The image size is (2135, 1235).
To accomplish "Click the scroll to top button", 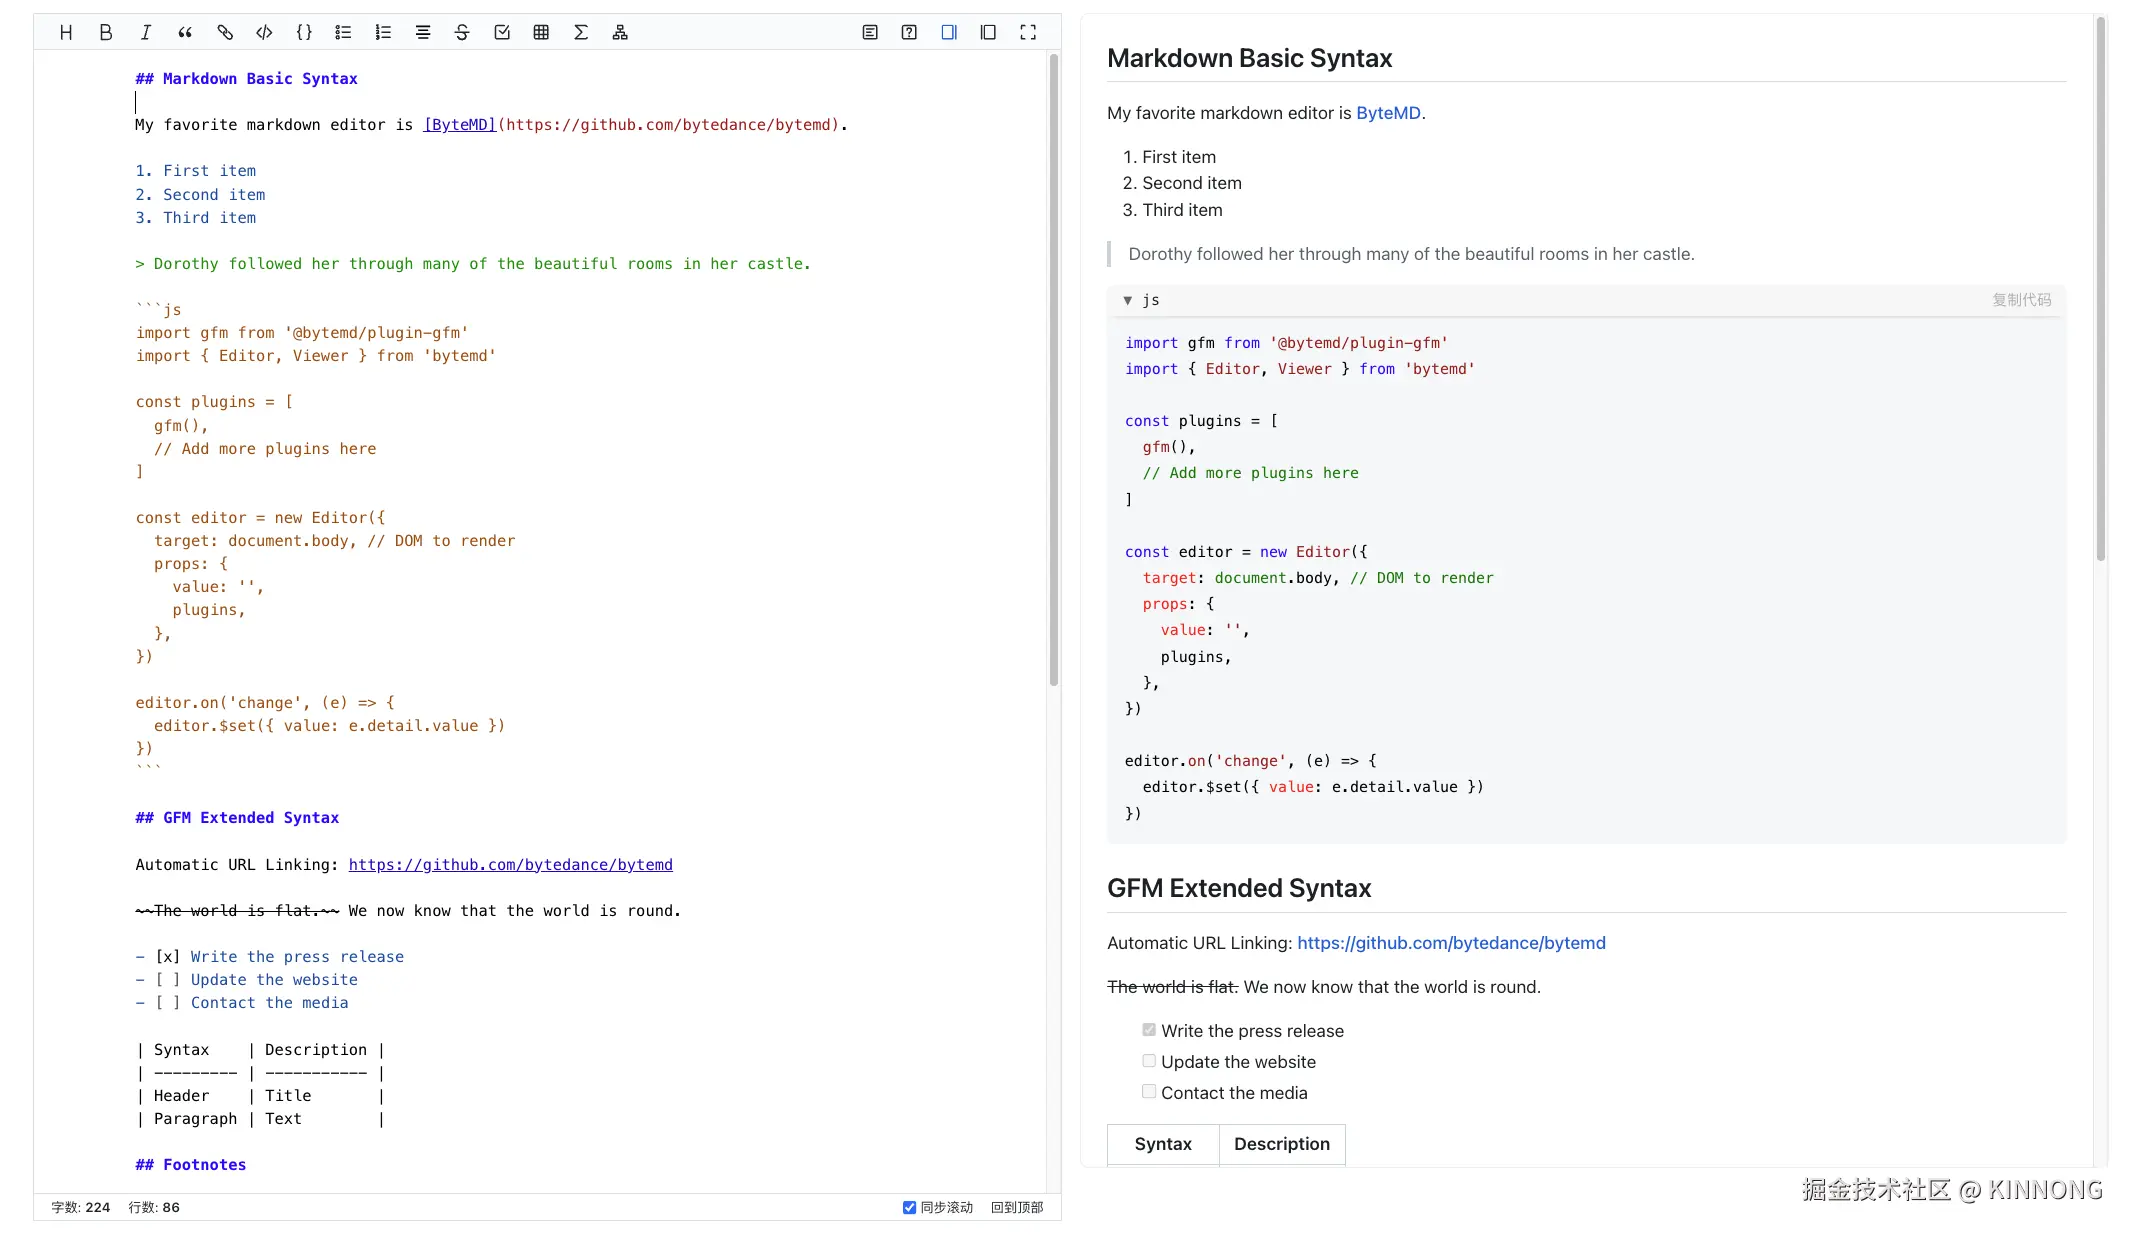I will [x=1016, y=1207].
